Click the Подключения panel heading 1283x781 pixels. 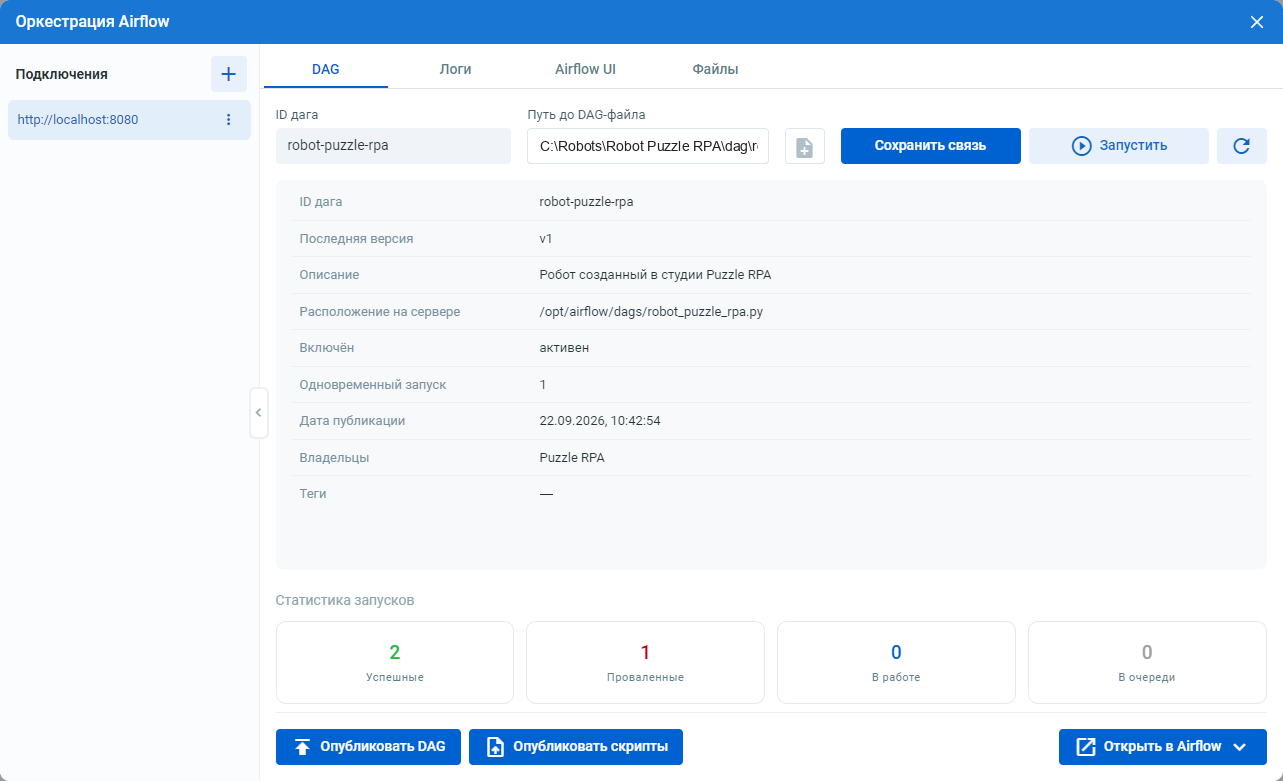[62, 74]
